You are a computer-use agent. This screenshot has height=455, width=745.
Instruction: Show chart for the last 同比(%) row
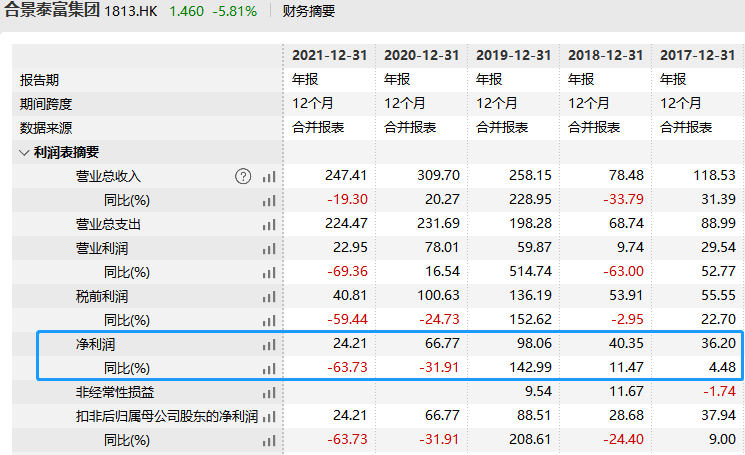269,441
